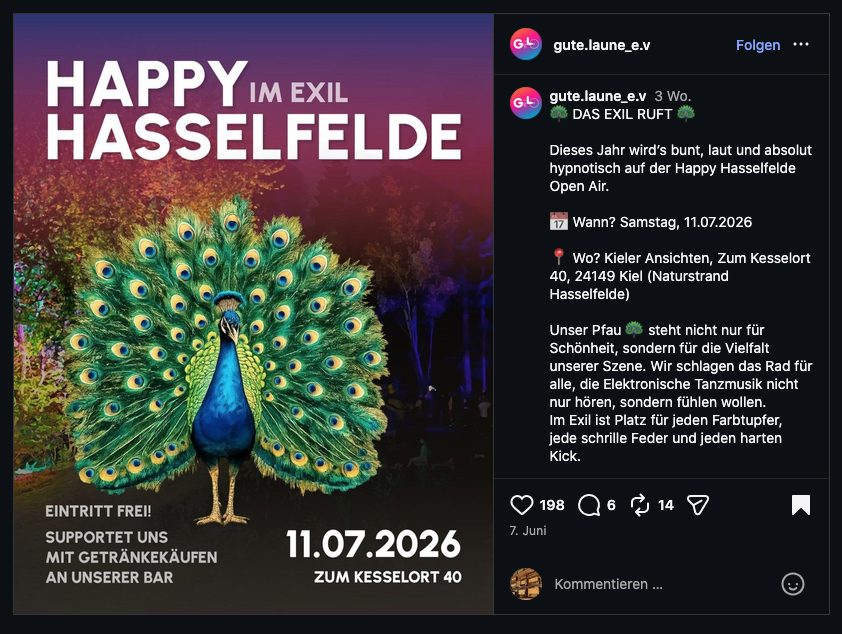View the 198 likes count
Image resolution: width=842 pixels, height=634 pixels.
(x=552, y=505)
